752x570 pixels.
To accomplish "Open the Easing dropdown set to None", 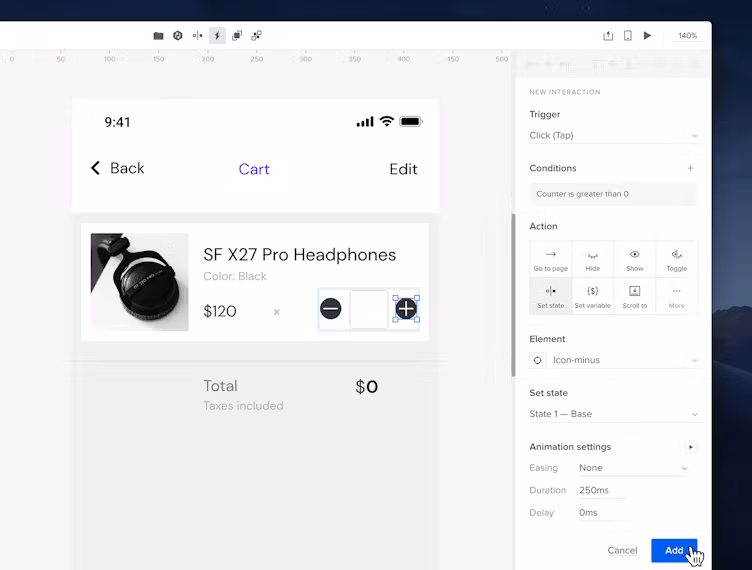I will click(x=634, y=468).
